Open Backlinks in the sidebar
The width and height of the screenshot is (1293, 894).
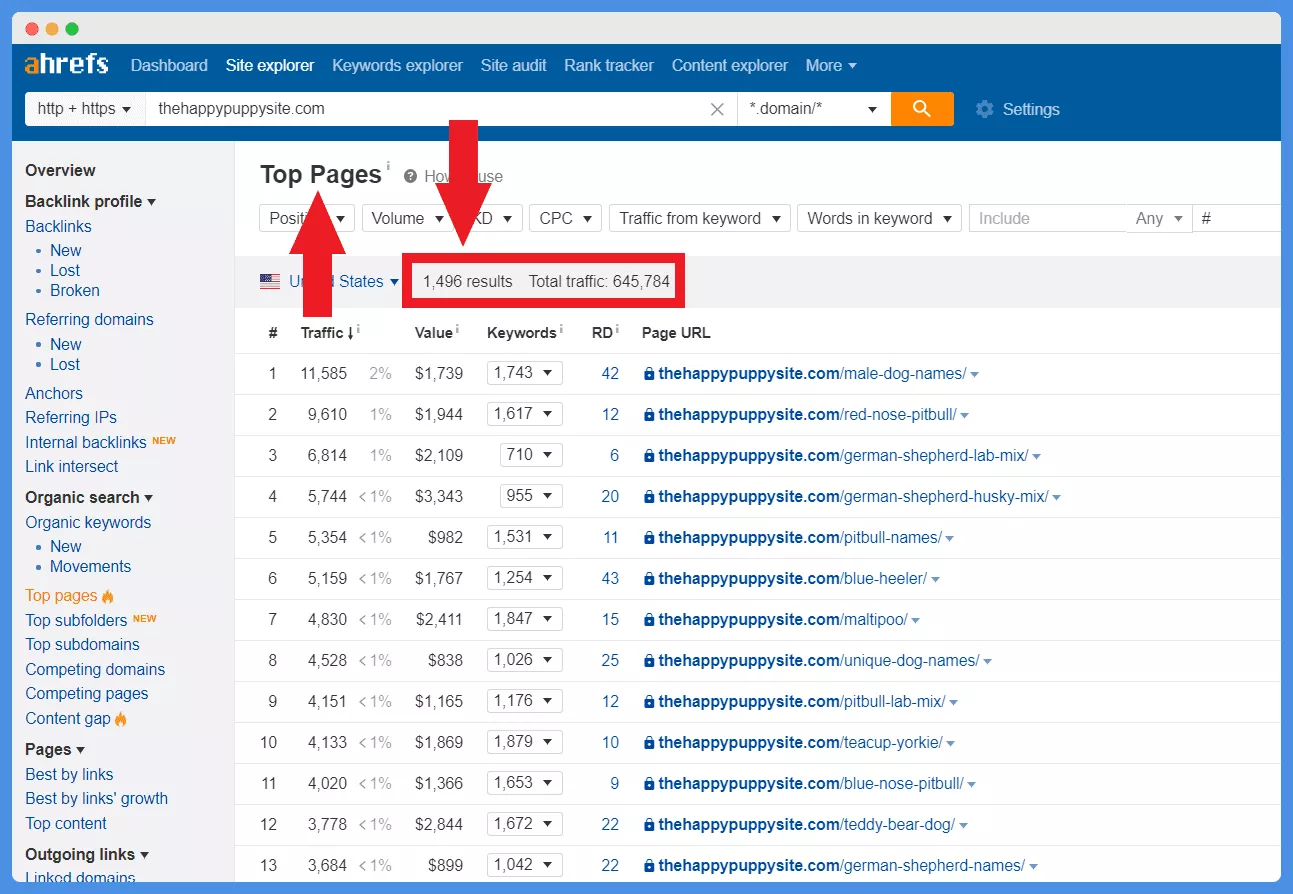click(58, 226)
